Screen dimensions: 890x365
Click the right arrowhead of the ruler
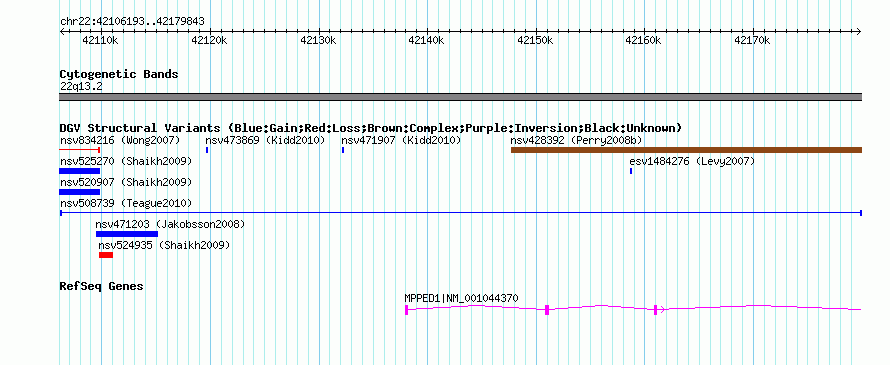tap(859, 31)
